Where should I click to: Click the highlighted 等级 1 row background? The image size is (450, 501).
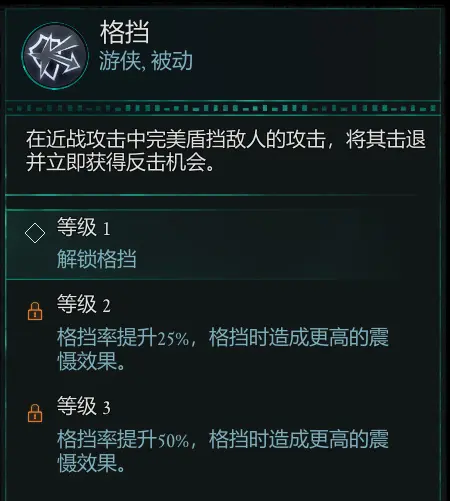tap(223, 244)
